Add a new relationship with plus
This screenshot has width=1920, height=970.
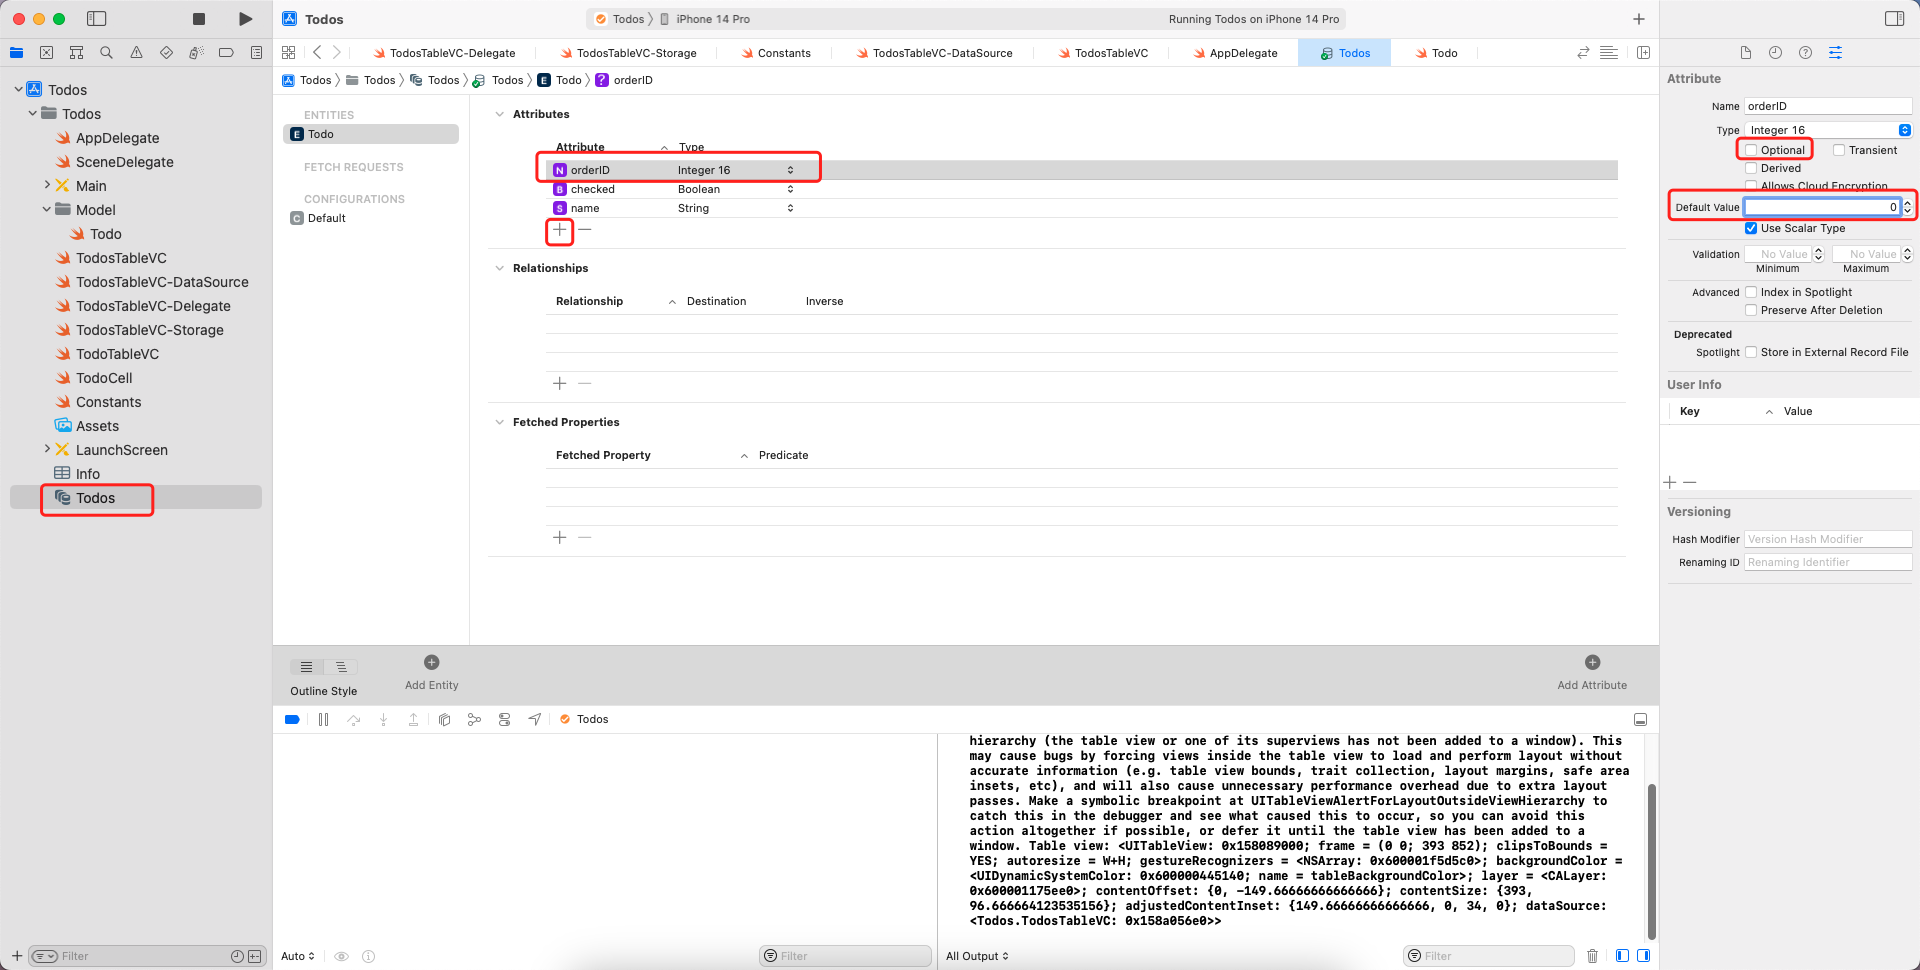(560, 384)
